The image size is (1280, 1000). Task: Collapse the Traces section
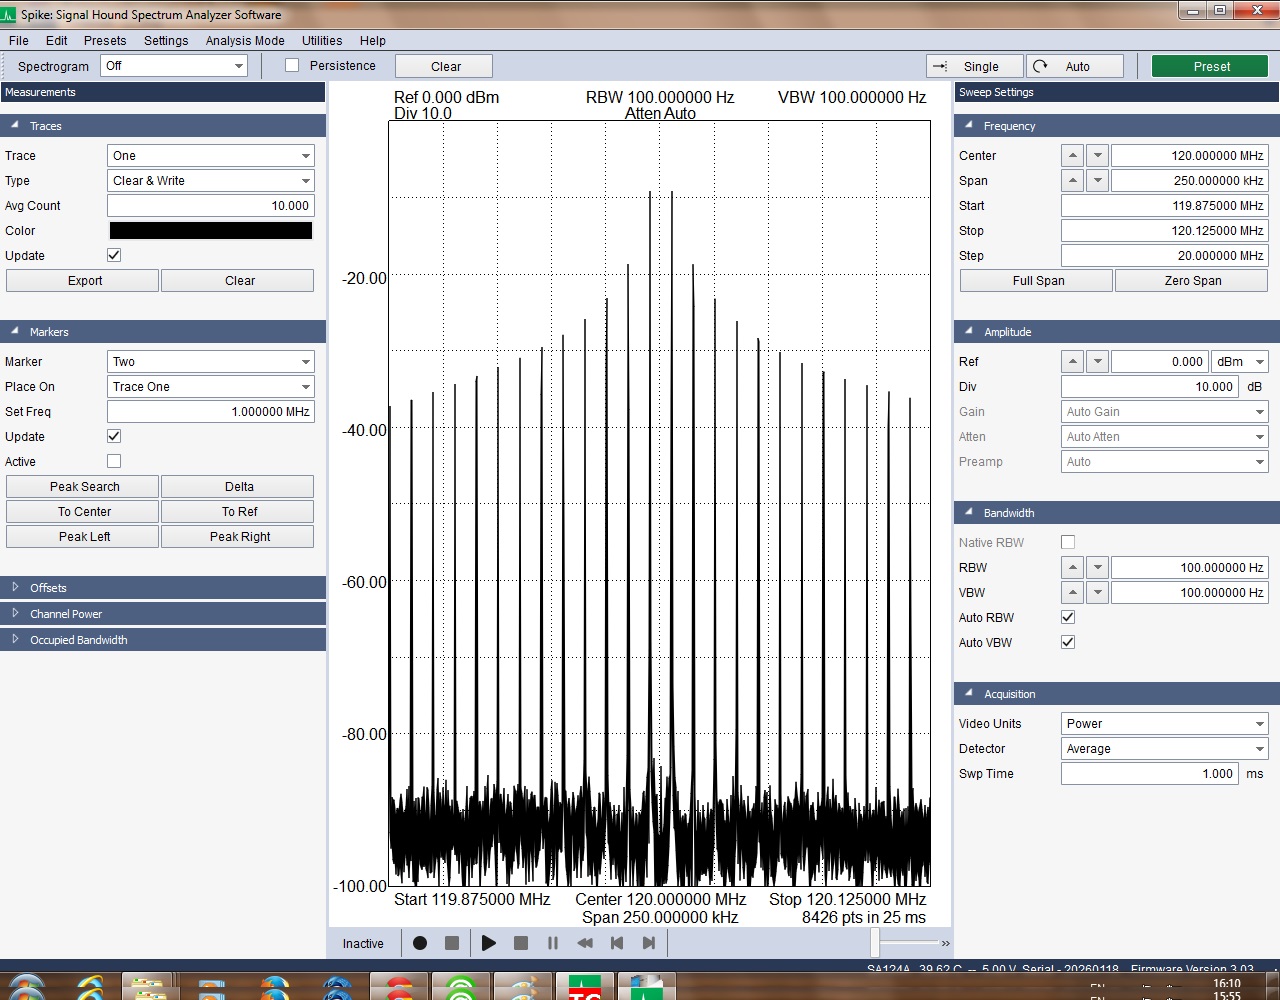click(163, 126)
